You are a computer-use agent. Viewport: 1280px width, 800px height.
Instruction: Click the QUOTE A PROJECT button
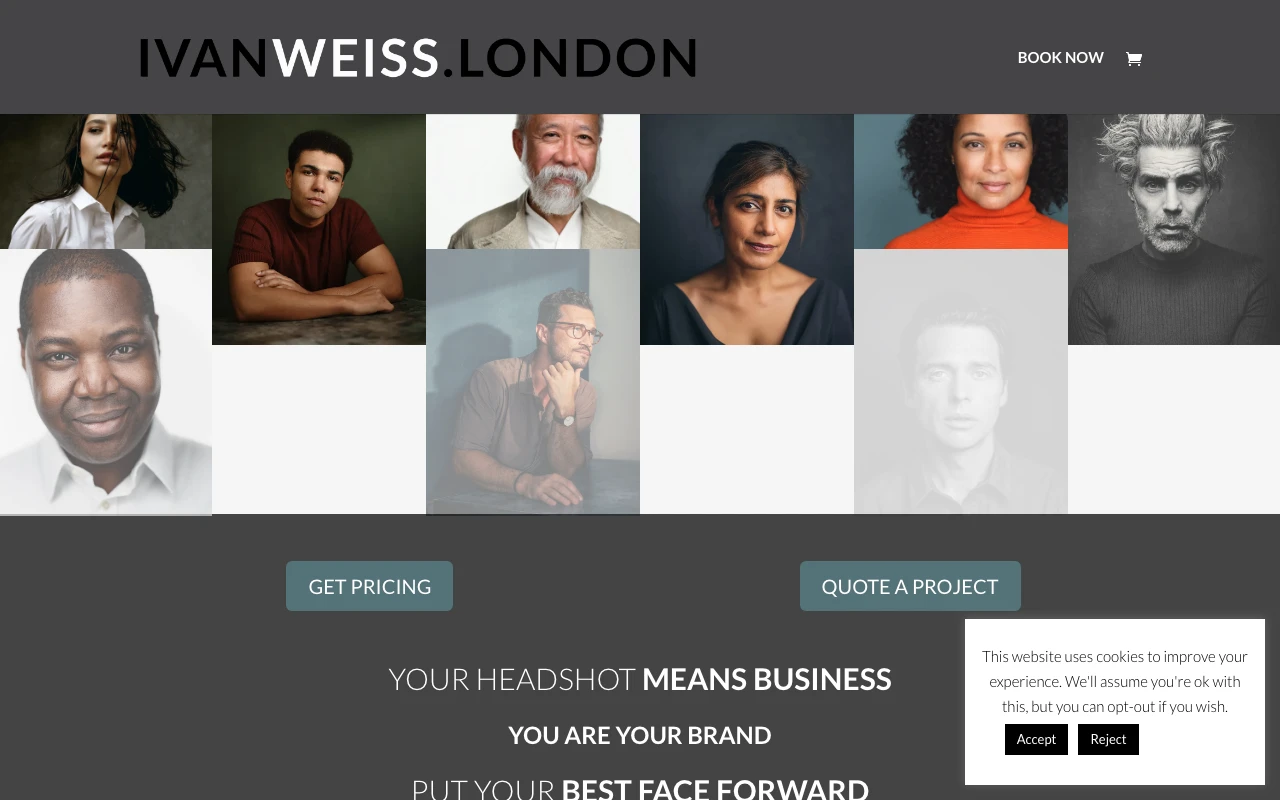click(910, 586)
